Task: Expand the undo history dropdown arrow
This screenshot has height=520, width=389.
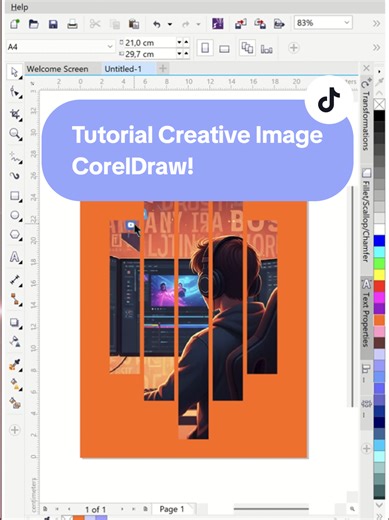Action: coord(170,24)
